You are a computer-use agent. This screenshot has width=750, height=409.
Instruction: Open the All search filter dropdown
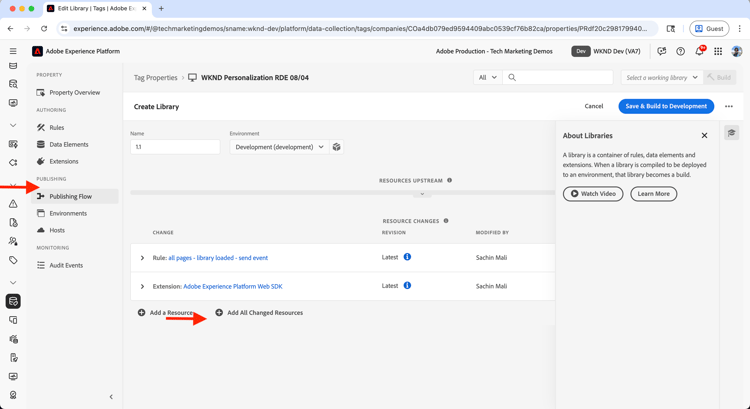[488, 77]
